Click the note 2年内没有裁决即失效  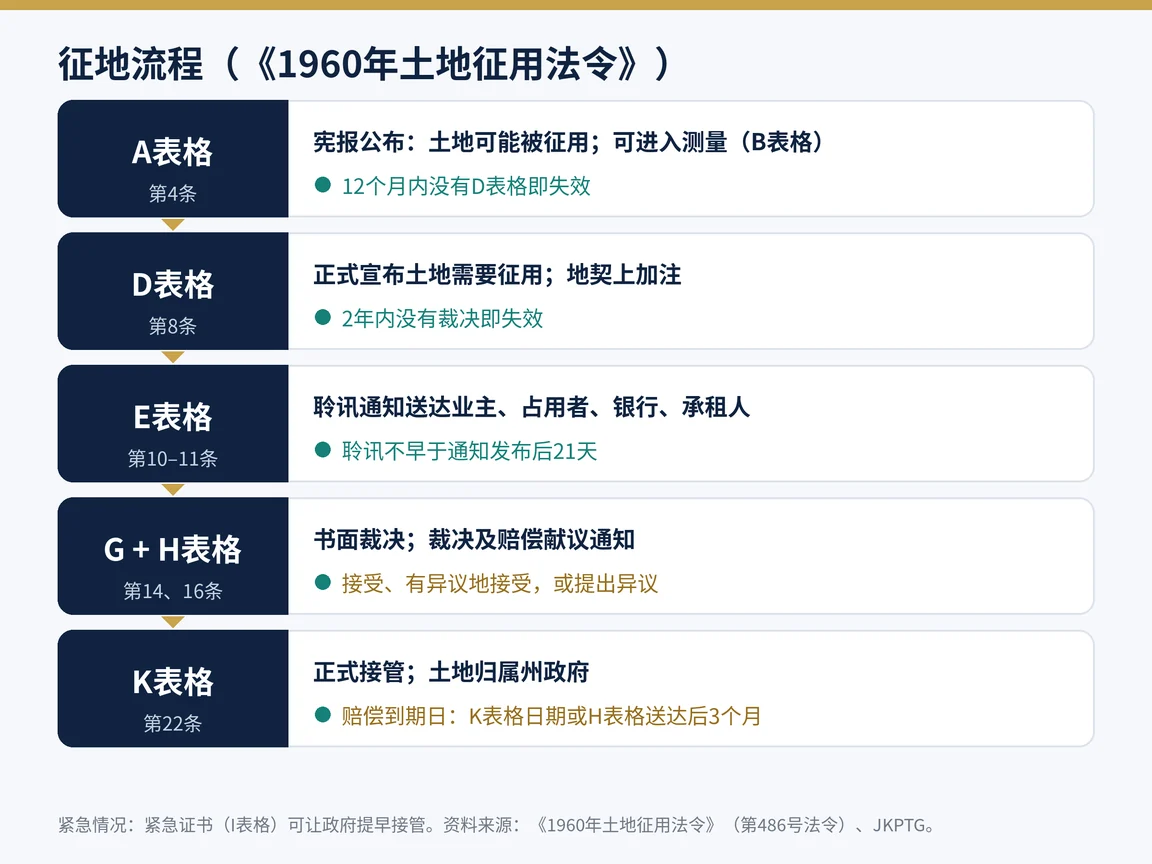coord(442,318)
